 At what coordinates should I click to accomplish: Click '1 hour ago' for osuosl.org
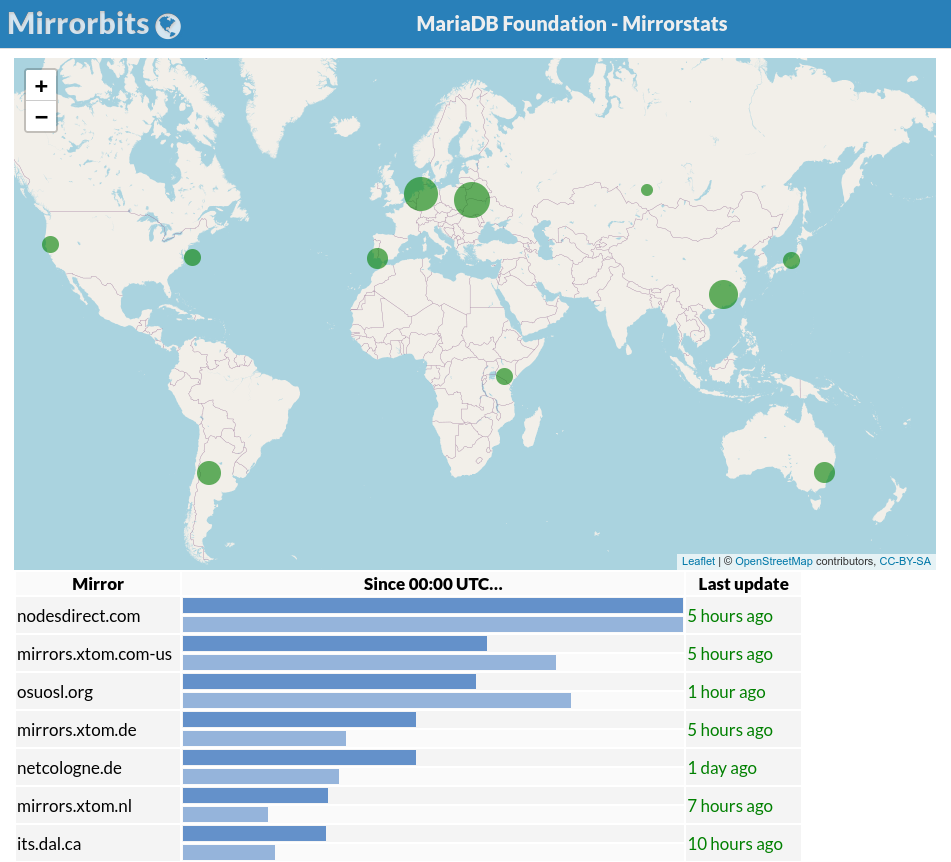tap(726, 692)
